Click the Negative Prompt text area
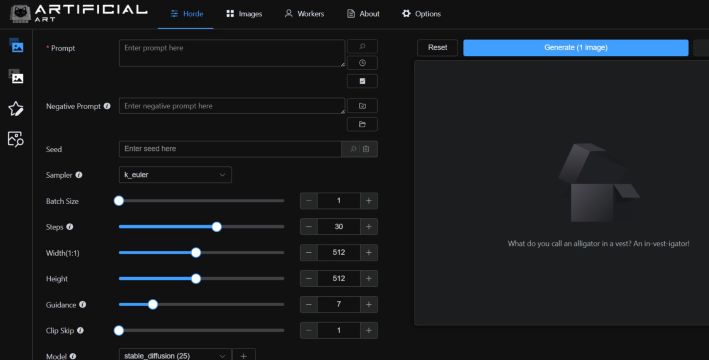Screen dimensions: 709x360 (x=232, y=106)
